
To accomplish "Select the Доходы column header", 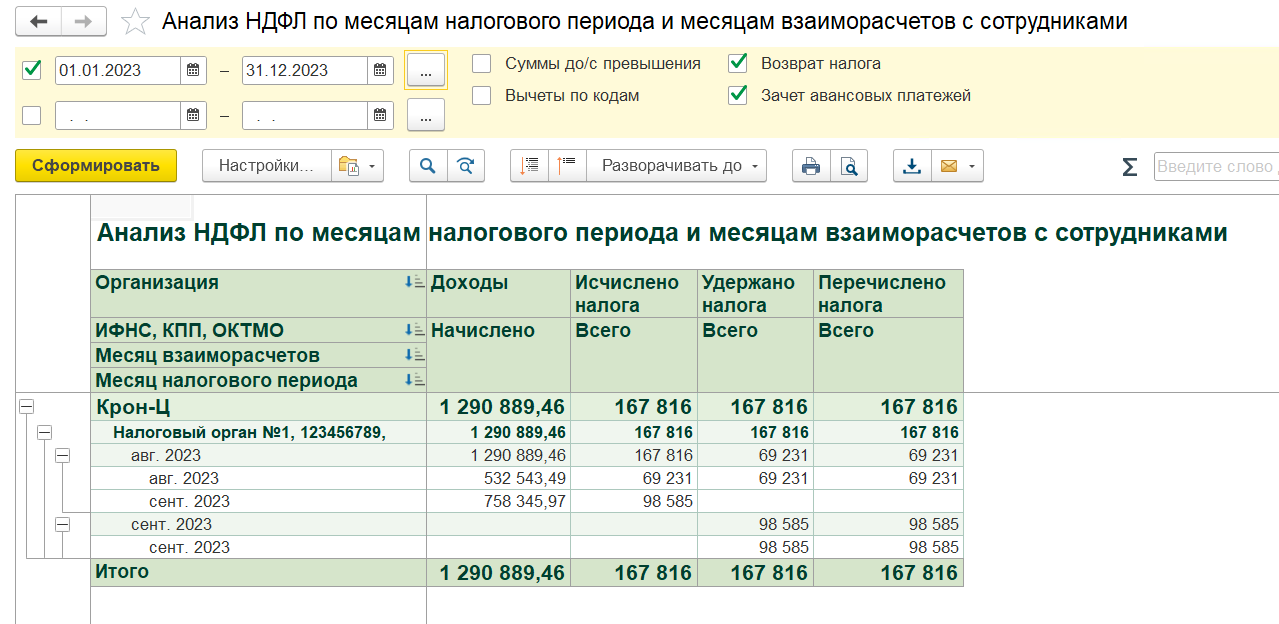I will pos(499,294).
